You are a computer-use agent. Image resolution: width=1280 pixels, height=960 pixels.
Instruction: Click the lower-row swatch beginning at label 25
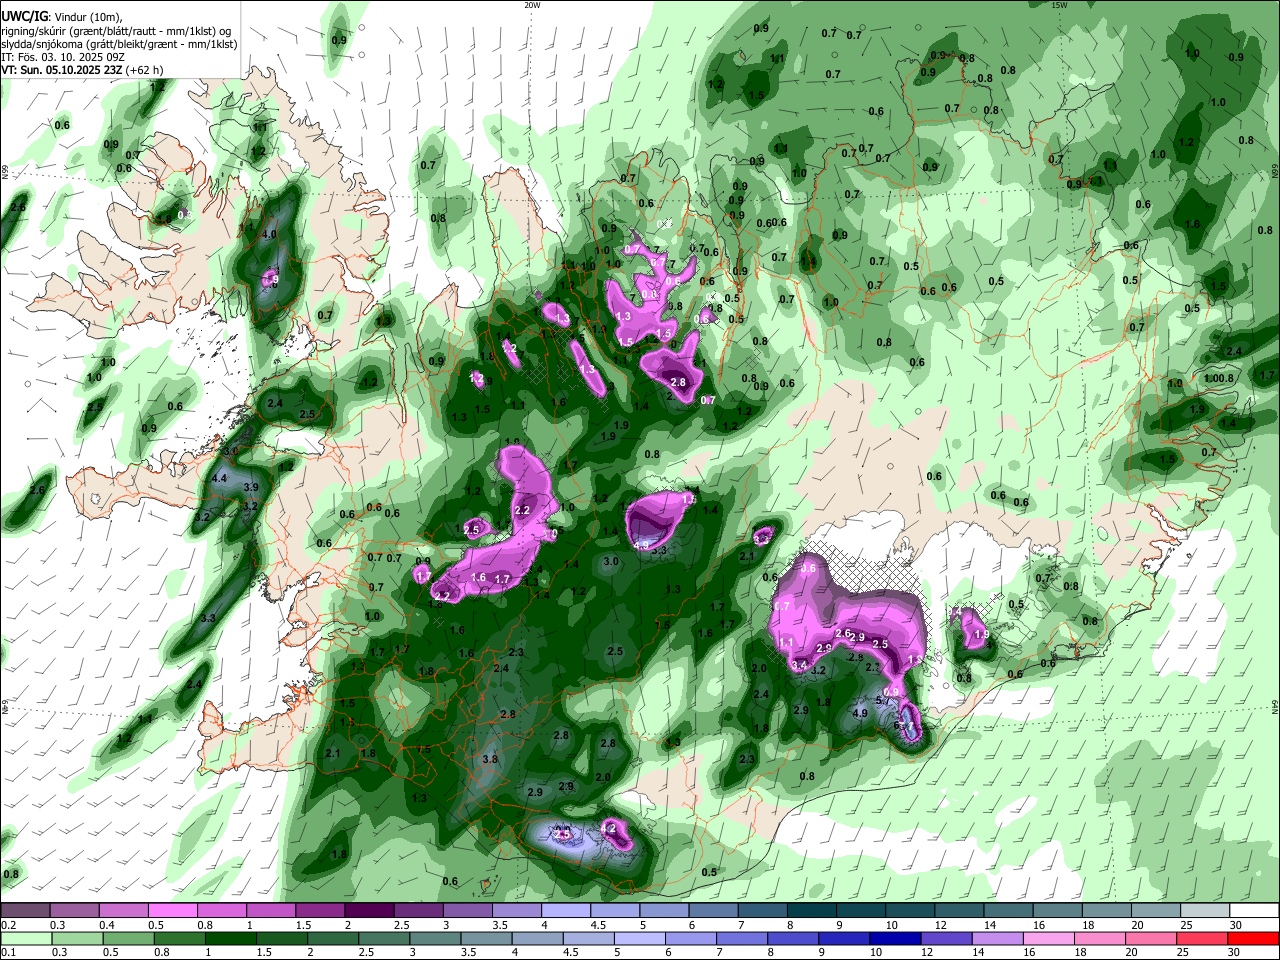[x=1201, y=938]
